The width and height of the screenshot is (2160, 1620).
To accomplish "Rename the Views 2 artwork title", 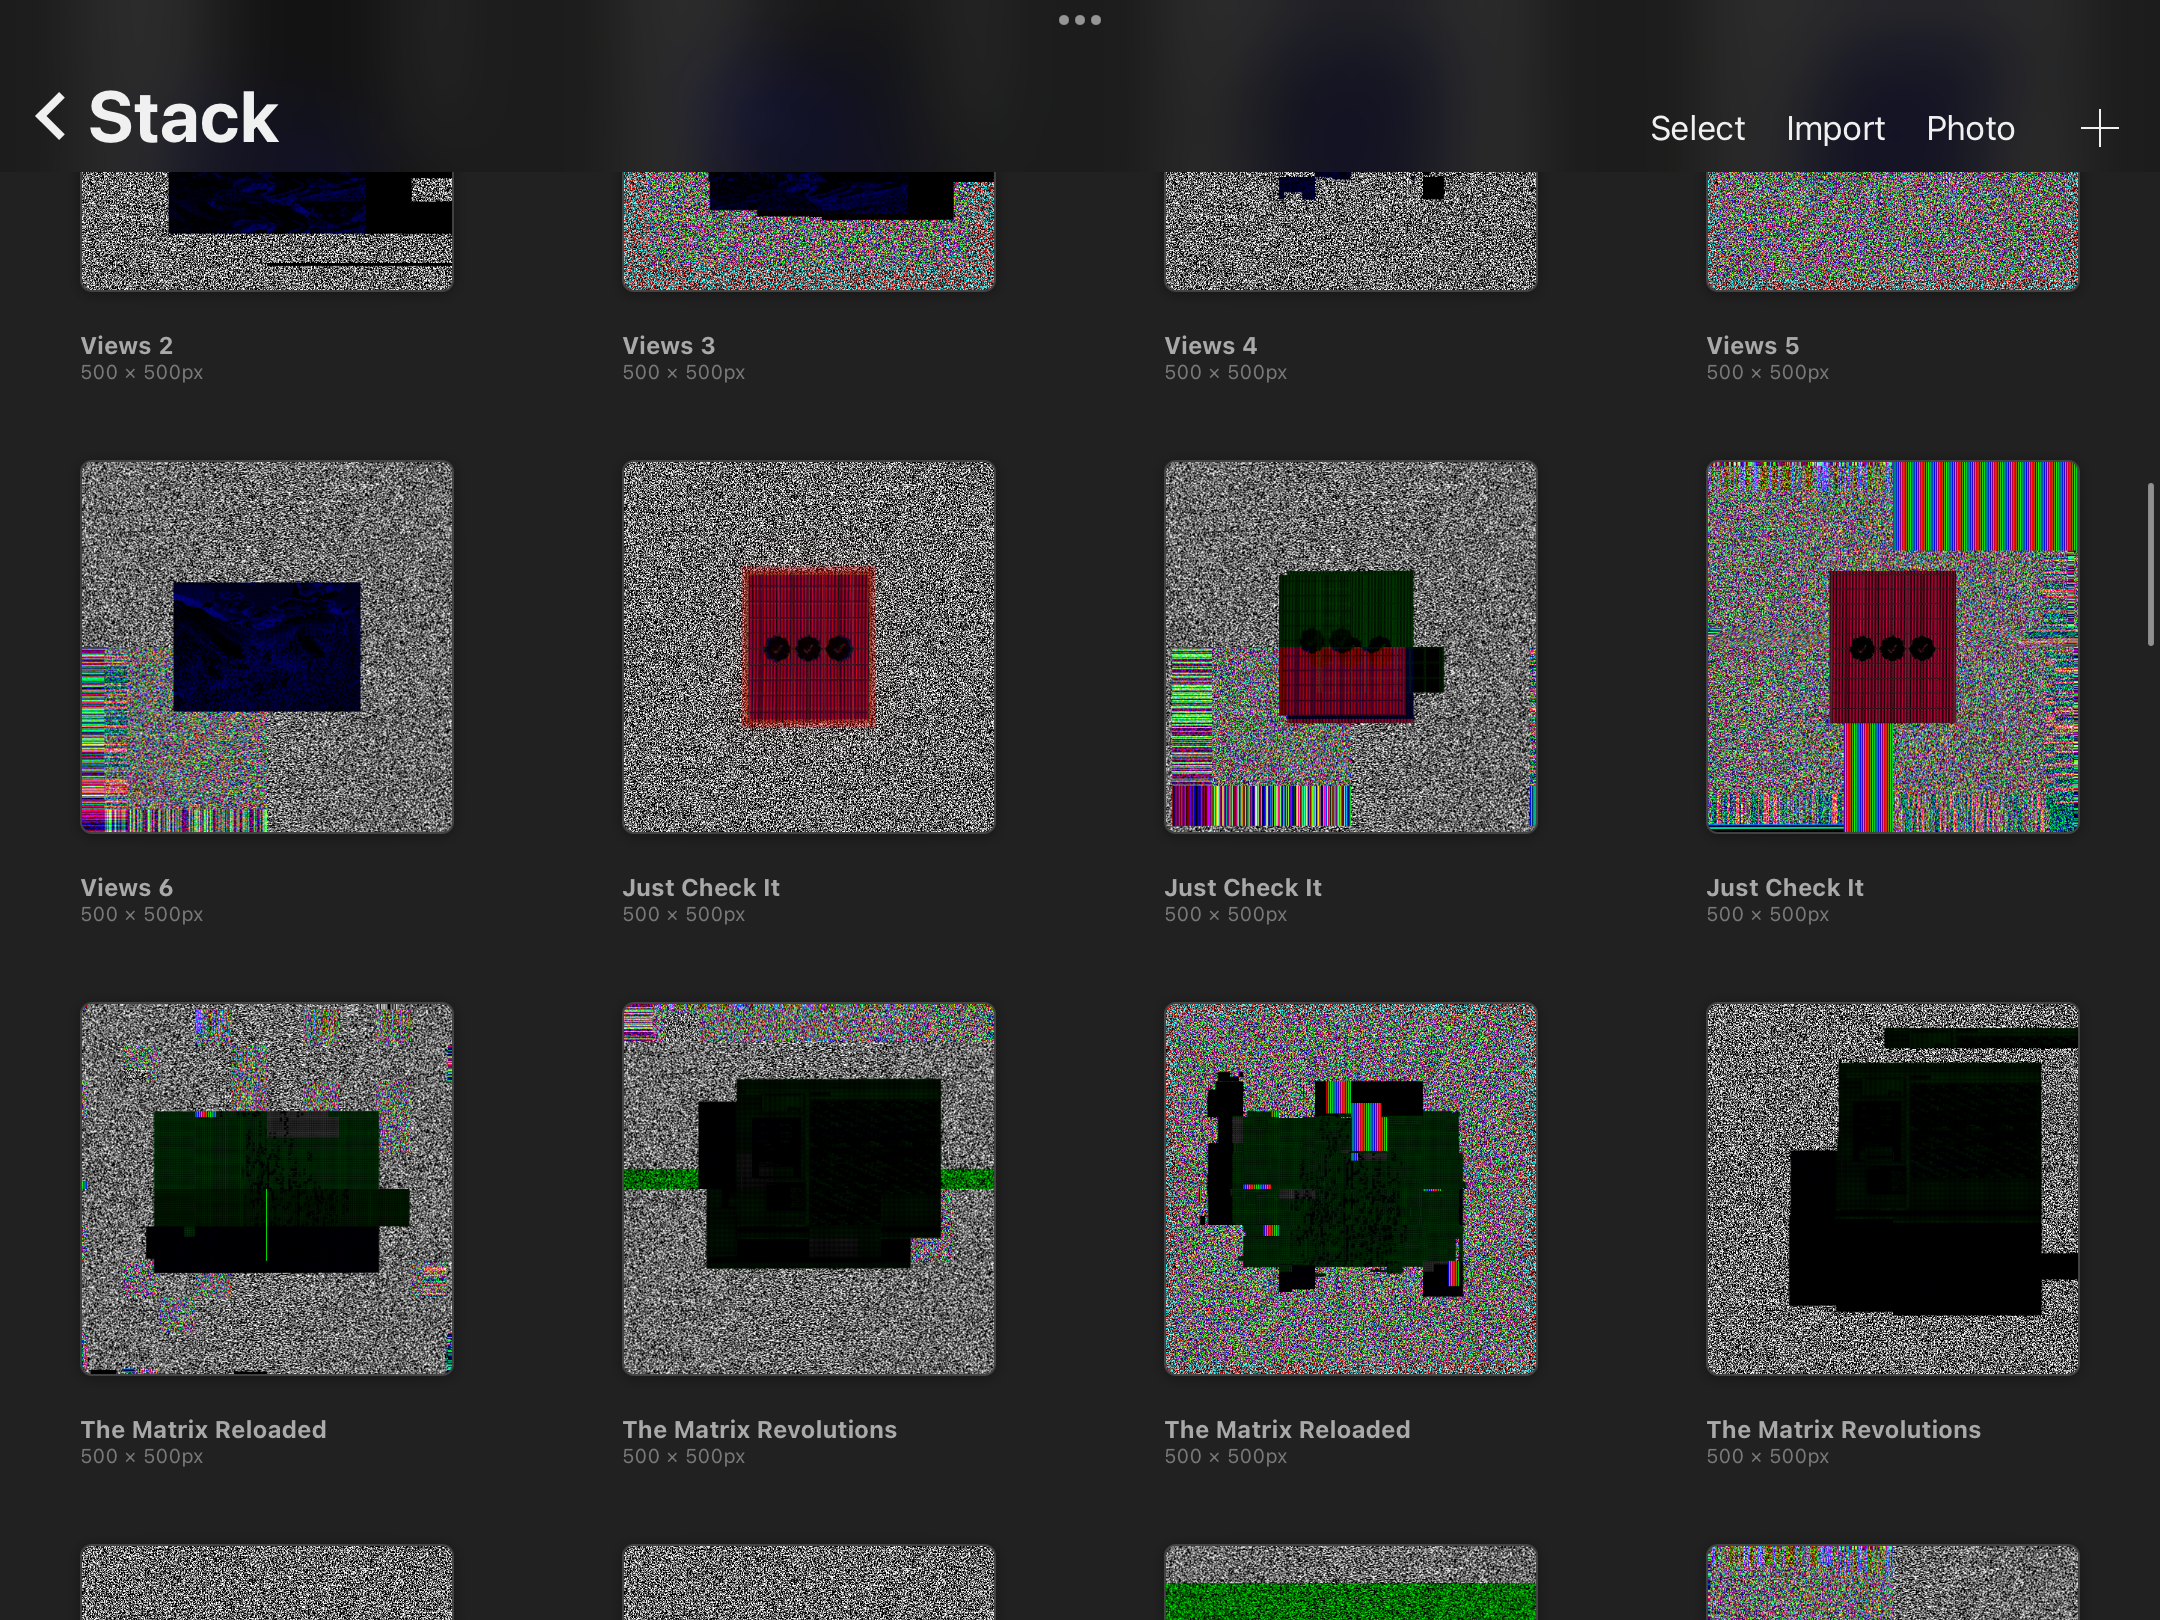I will [127, 346].
